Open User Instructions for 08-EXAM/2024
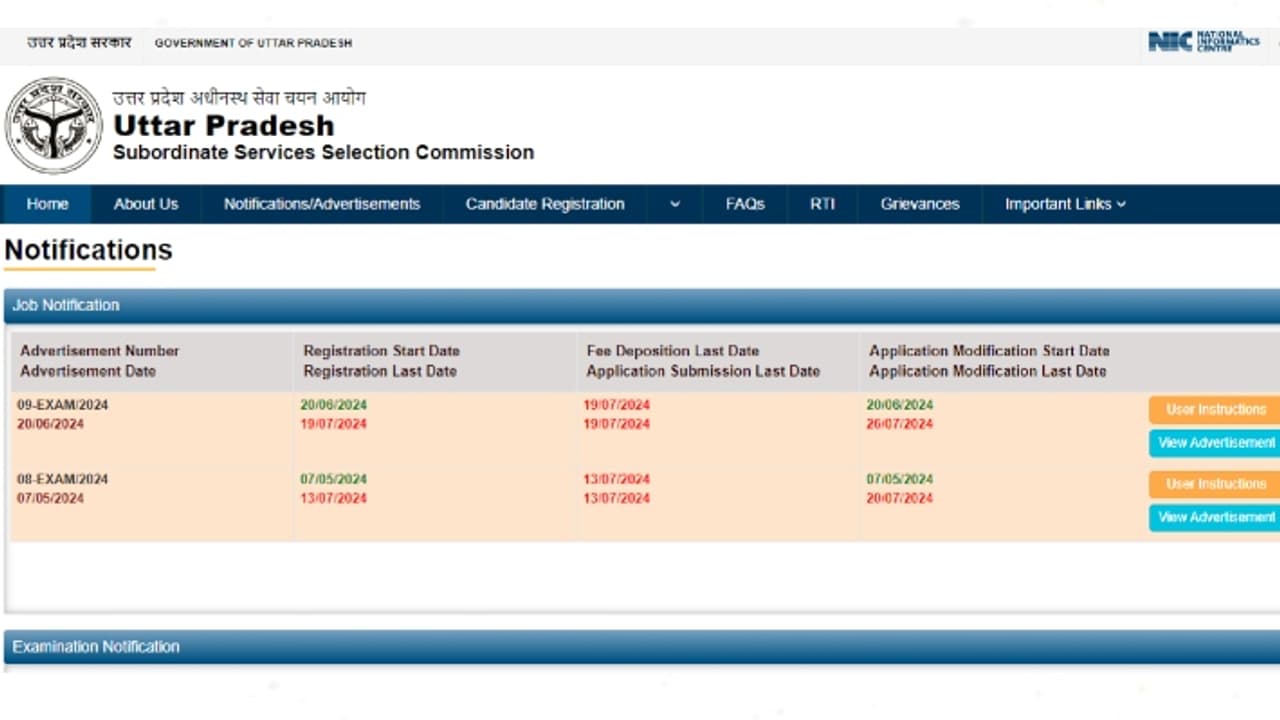The height and width of the screenshot is (720, 1280). (1215, 484)
